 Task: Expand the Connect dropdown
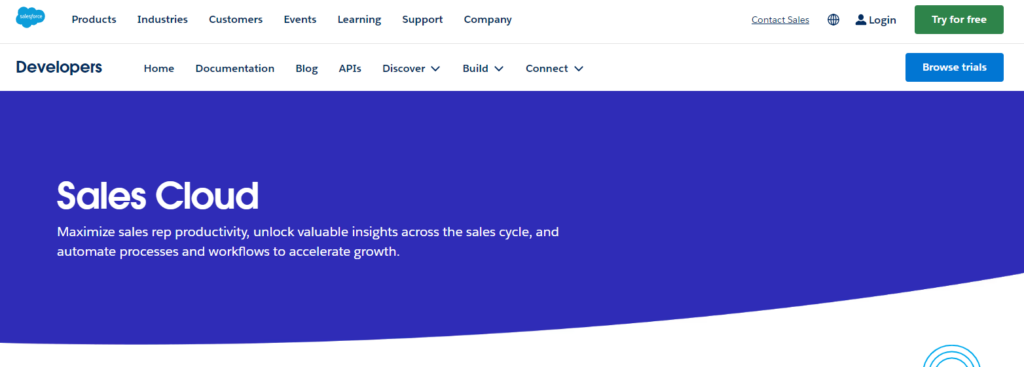[x=554, y=69]
